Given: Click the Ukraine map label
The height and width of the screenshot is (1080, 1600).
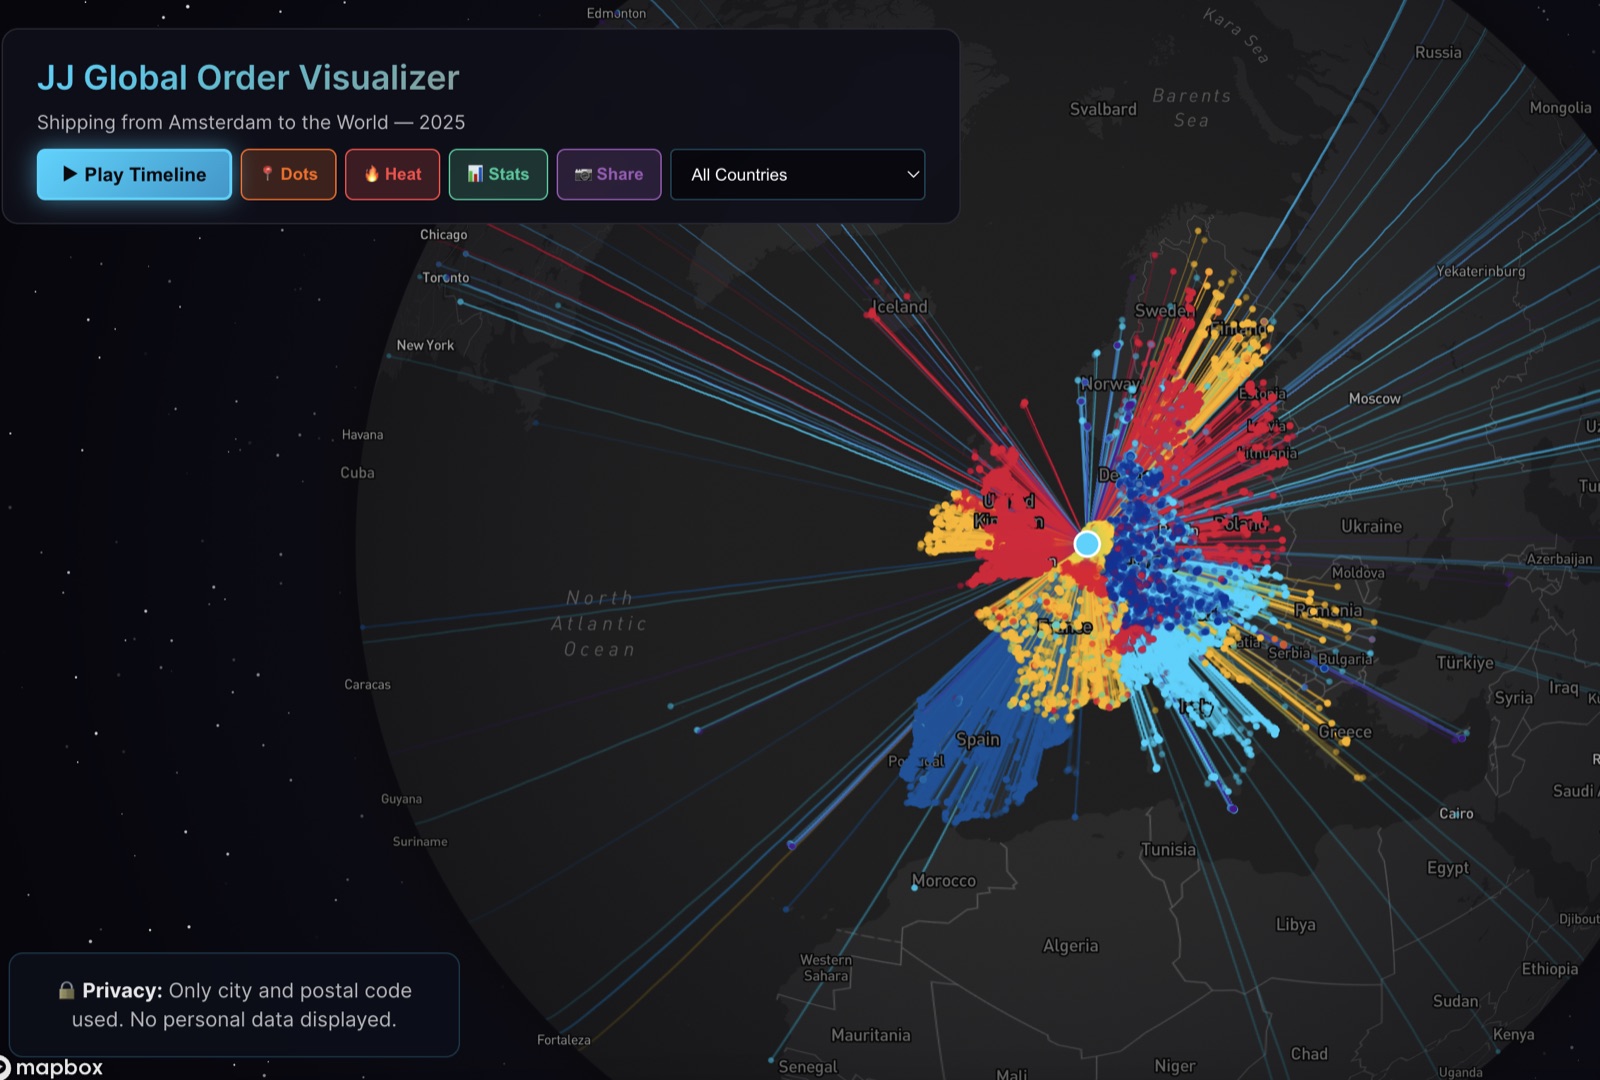Looking at the screenshot, I should click(x=1372, y=526).
